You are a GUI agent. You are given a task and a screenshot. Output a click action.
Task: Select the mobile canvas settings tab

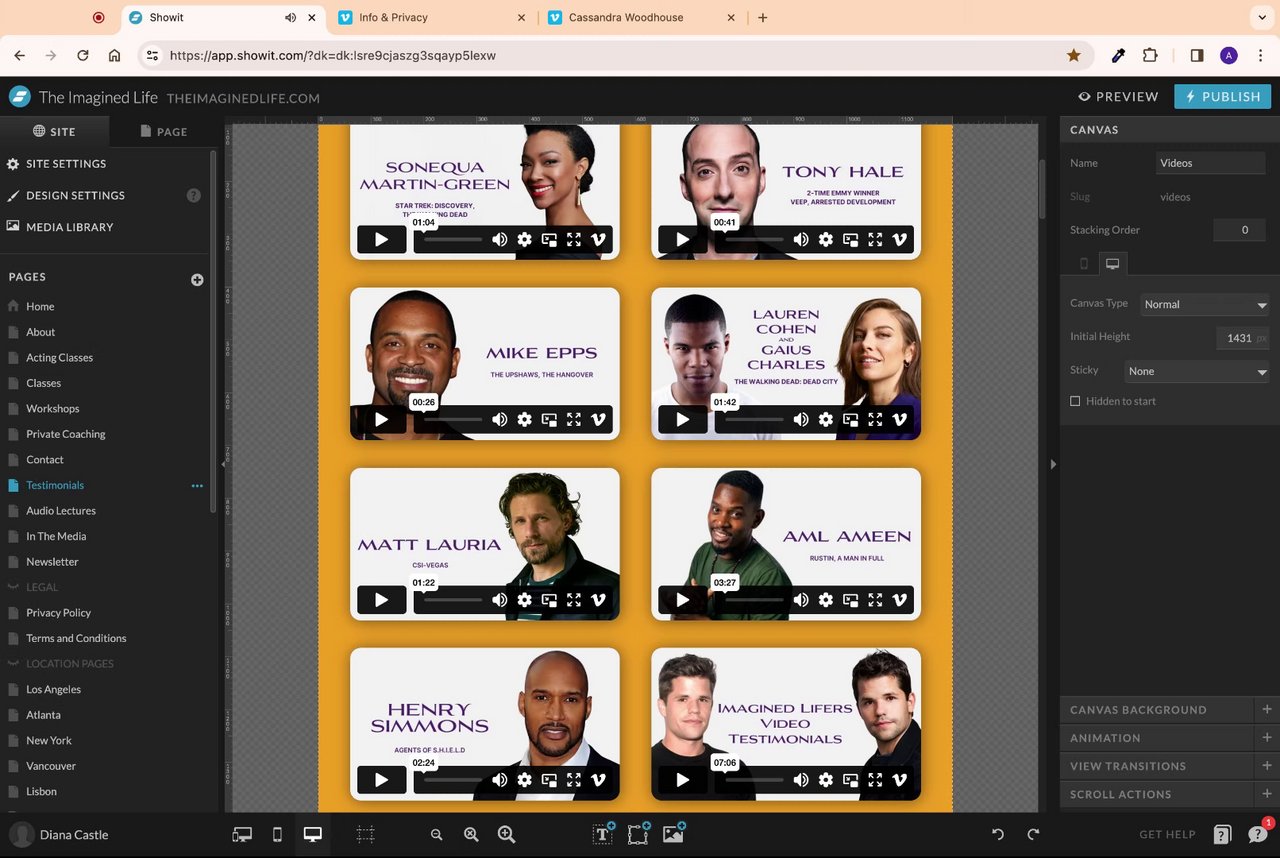1084,264
